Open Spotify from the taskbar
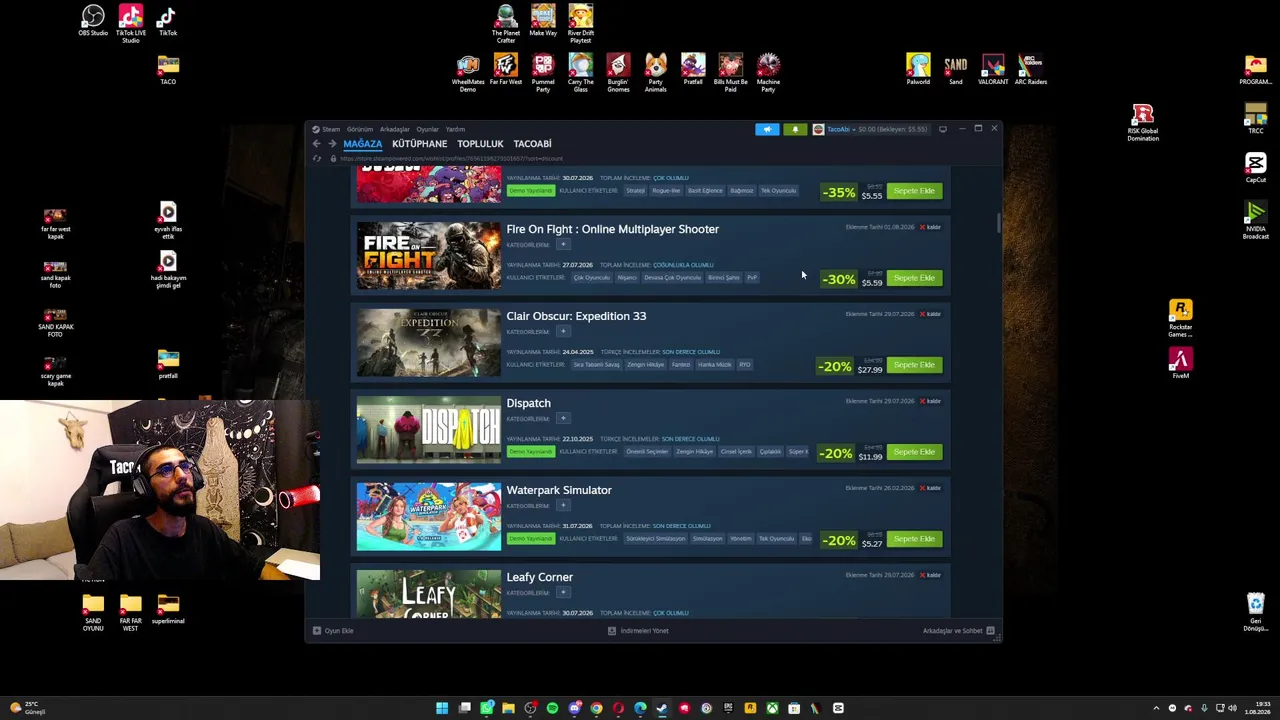The width and height of the screenshot is (1280, 720). click(x=552, y=708)
